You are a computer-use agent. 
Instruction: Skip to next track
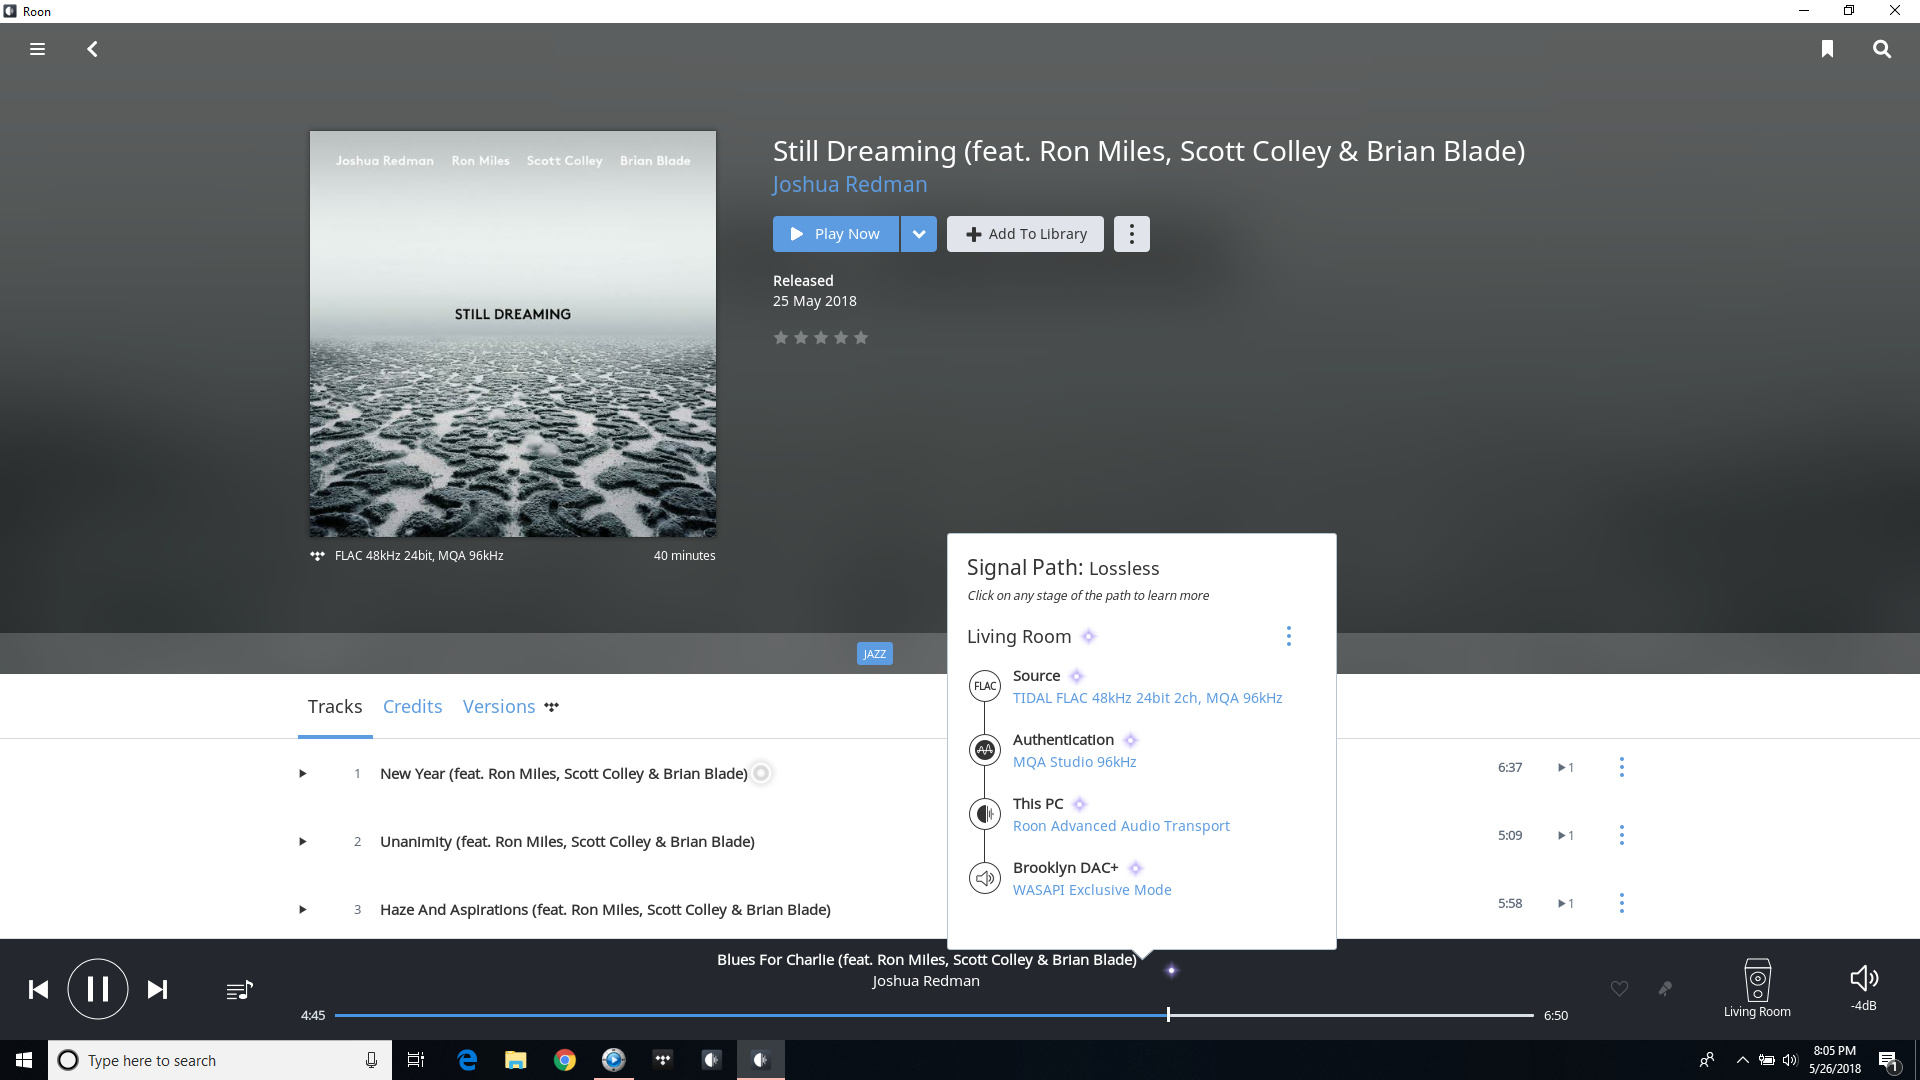coord(158,990)
